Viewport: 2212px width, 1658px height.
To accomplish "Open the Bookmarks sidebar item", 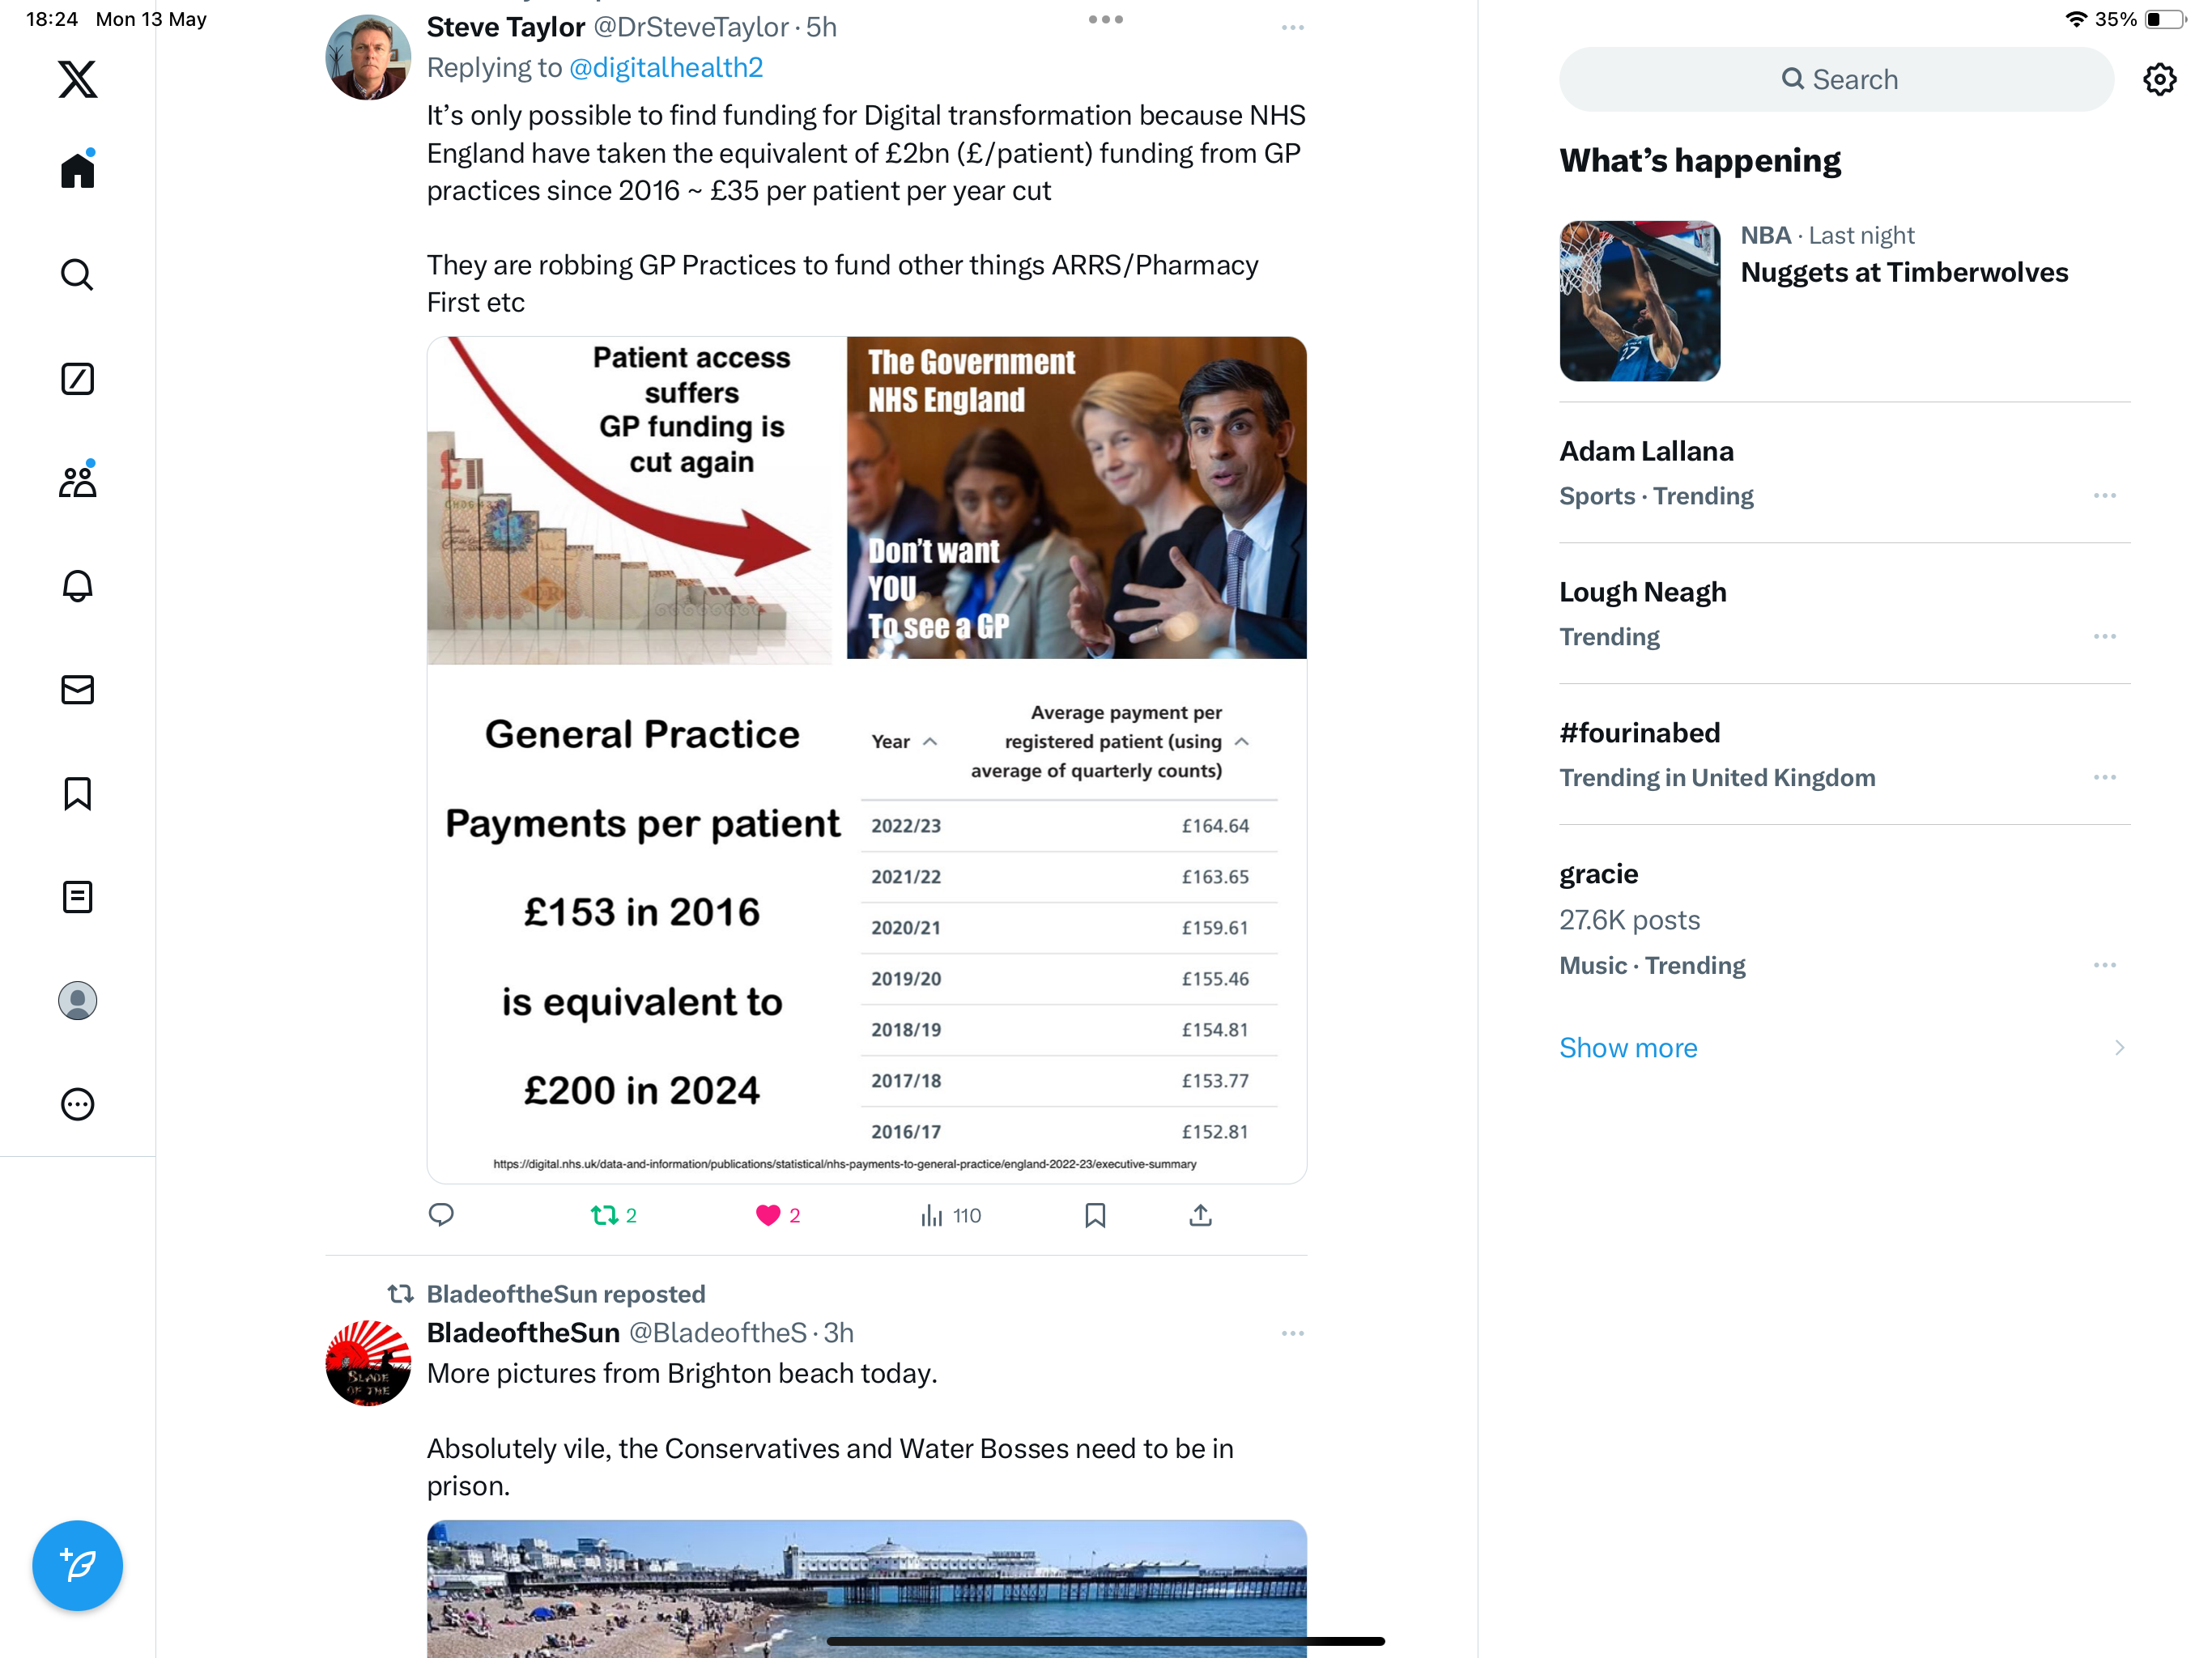I will [x=77, y=794].
